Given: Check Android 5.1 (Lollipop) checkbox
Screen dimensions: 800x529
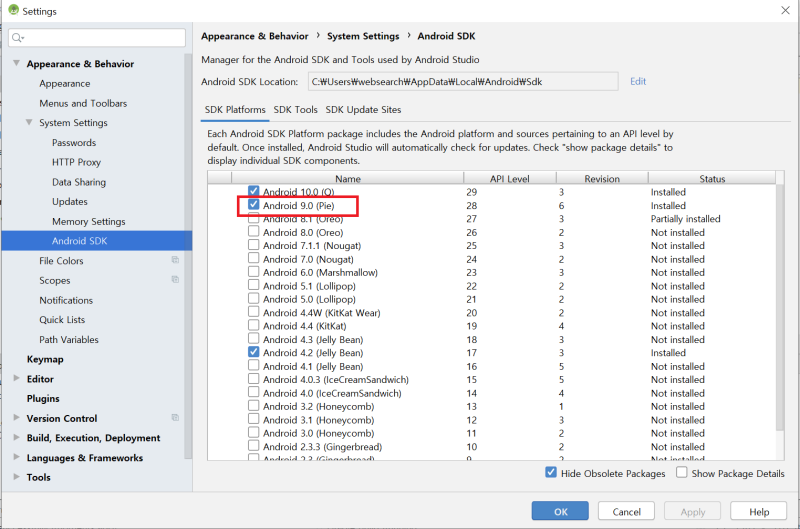Looking at the screenshot, I should 254,285.
